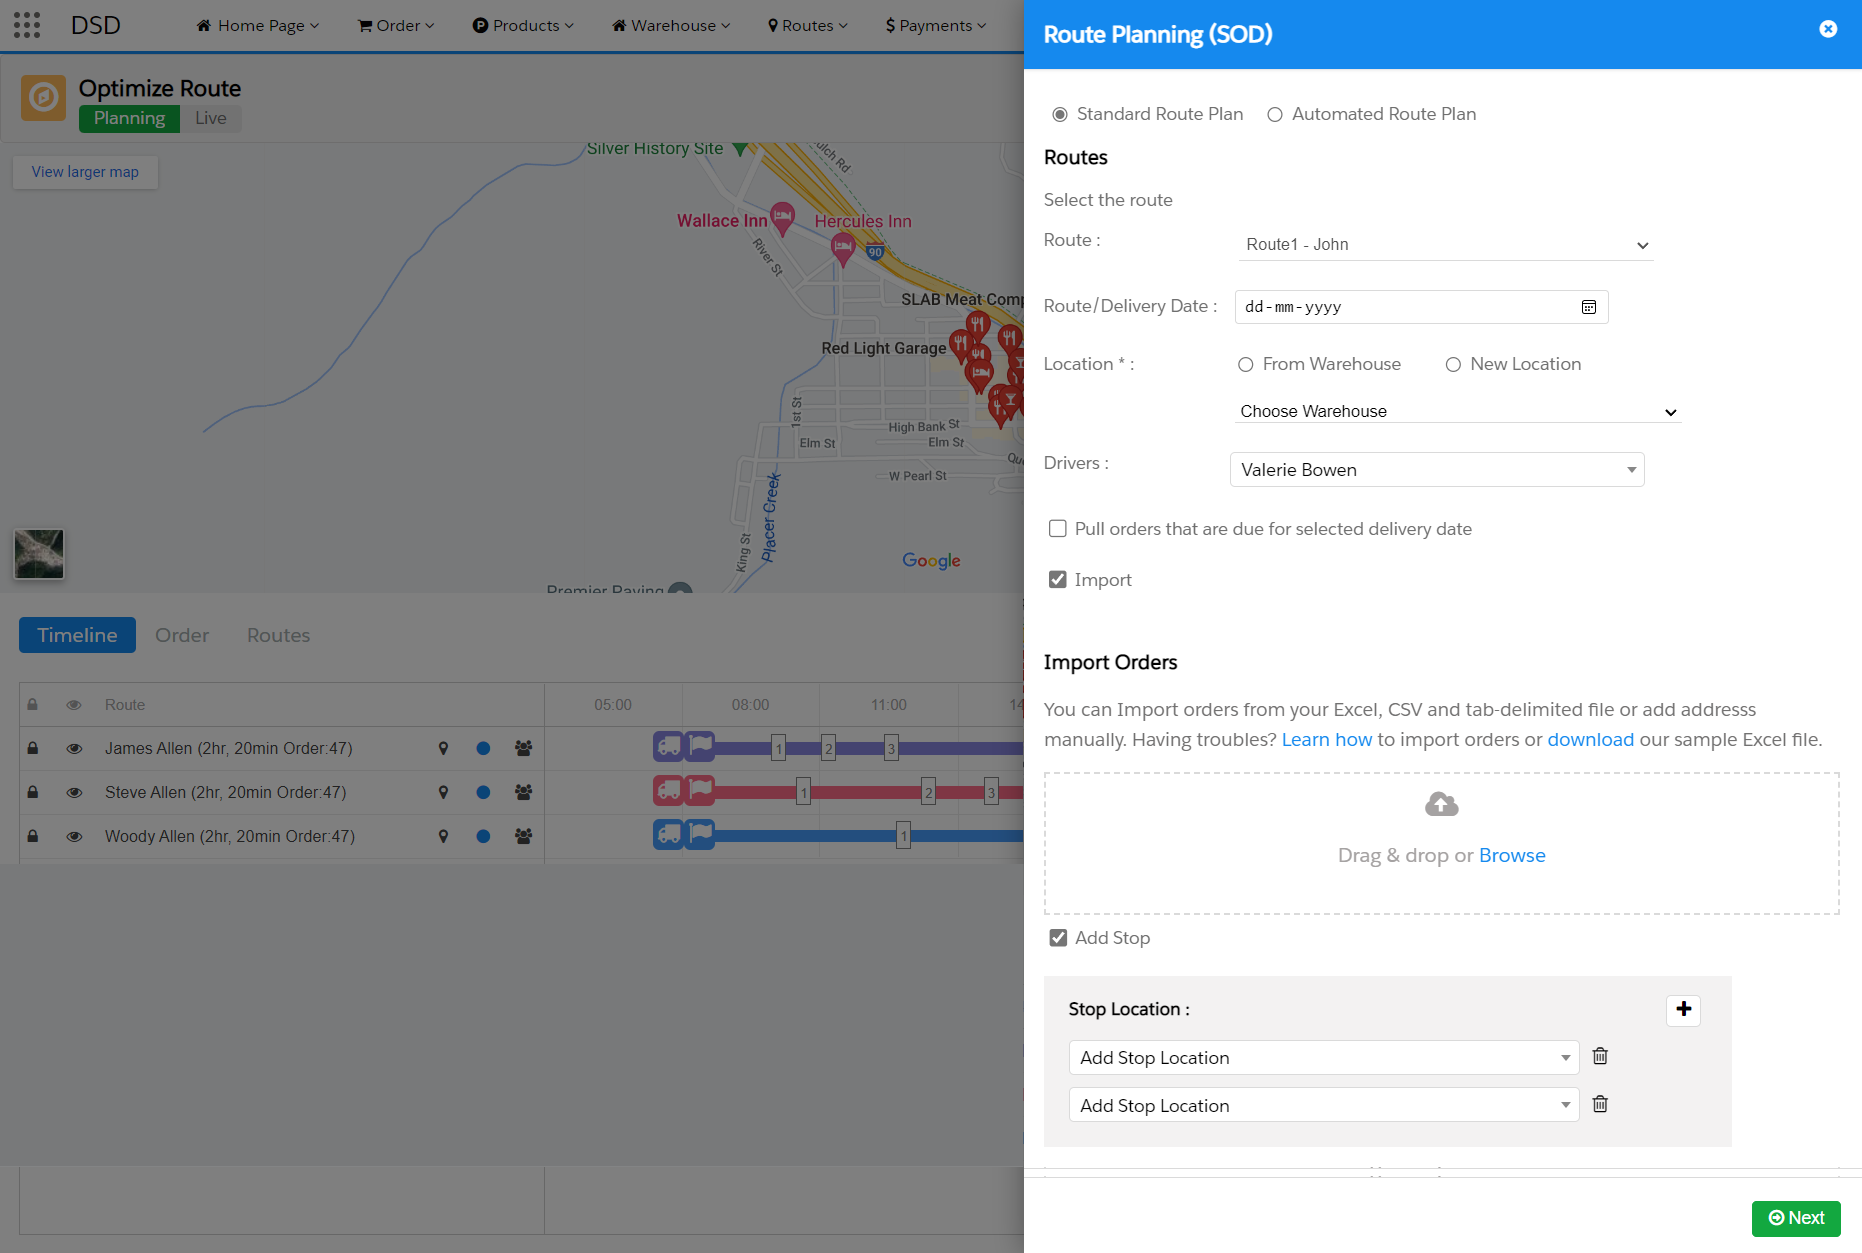The height and width of the screenshot is (1253, 1862).
Task: Toggle visibility eye on Woody Allen's route row
Action: pos(74,836)
